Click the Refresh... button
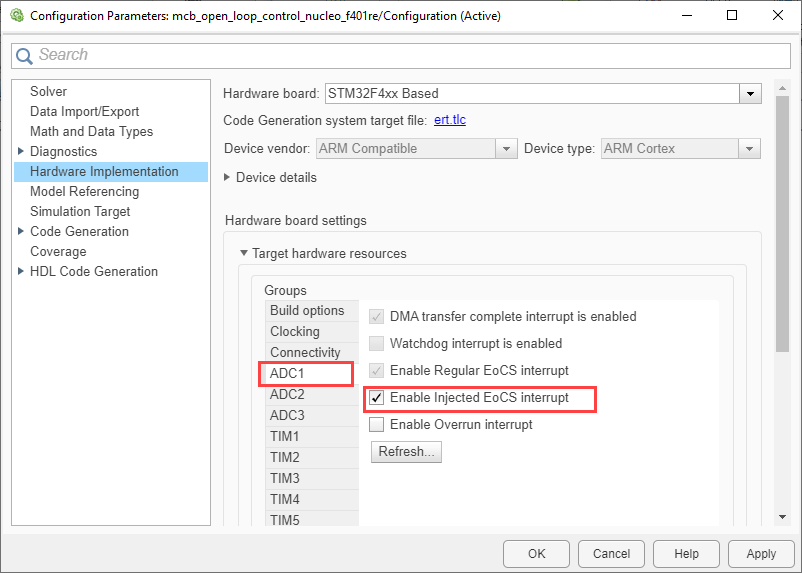The height and width of the screenshot is (573, 802). point(405,452)
